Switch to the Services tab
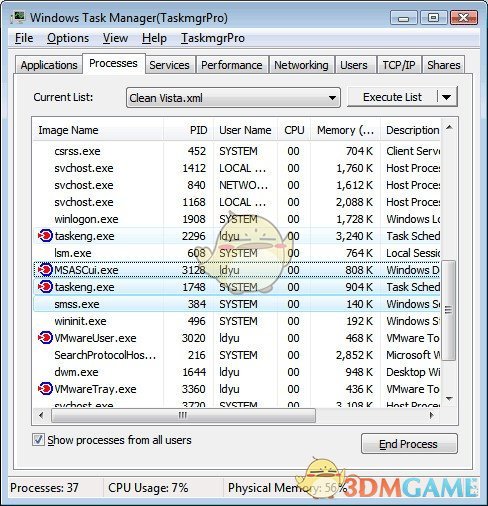This screenshot has height=506, width=488. click(169, 65)
